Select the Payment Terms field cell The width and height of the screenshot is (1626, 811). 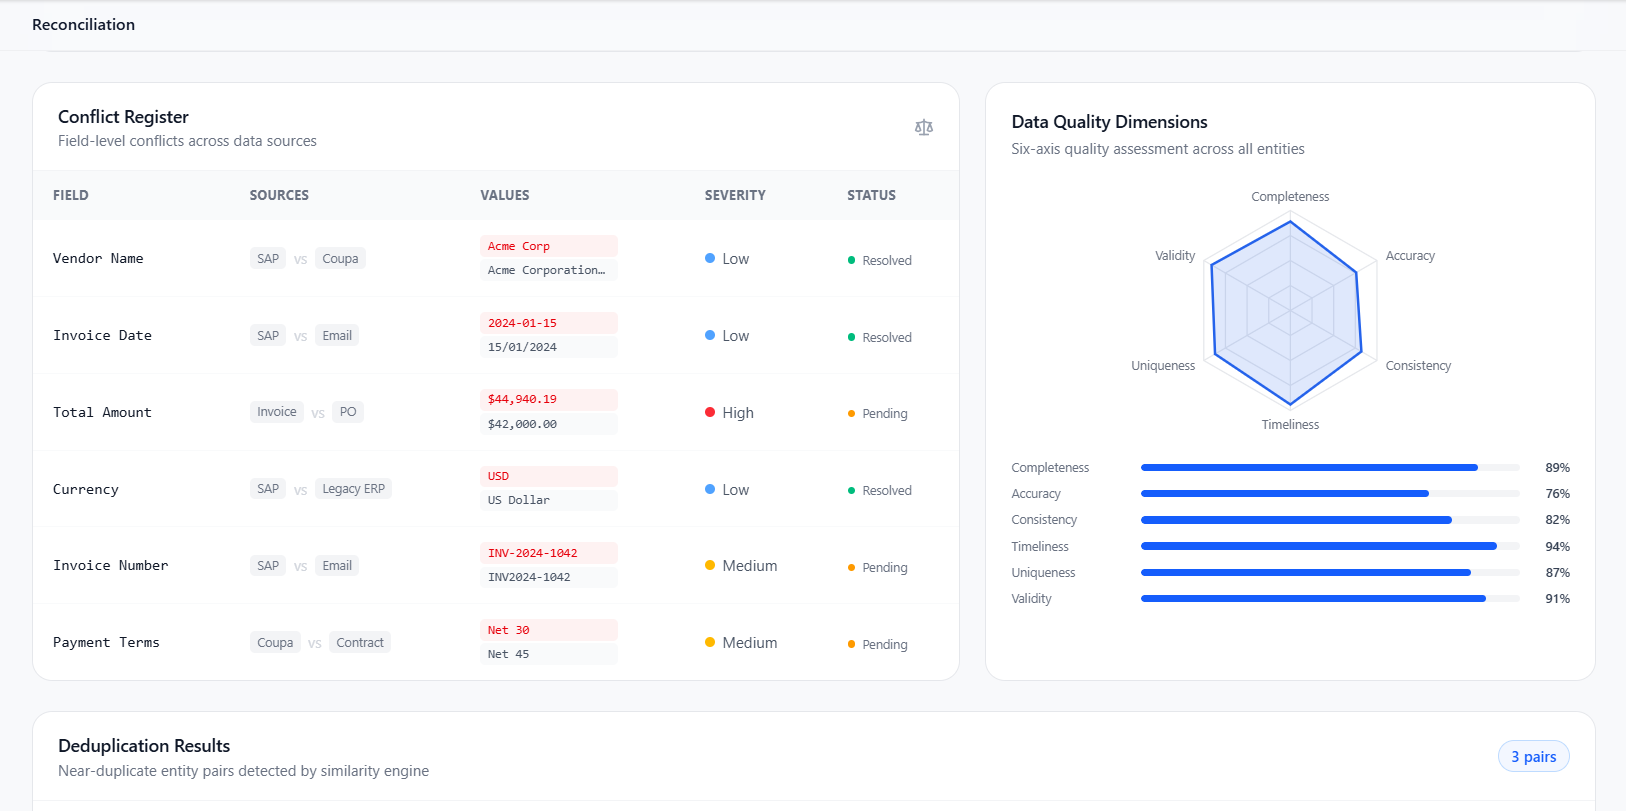106,642
